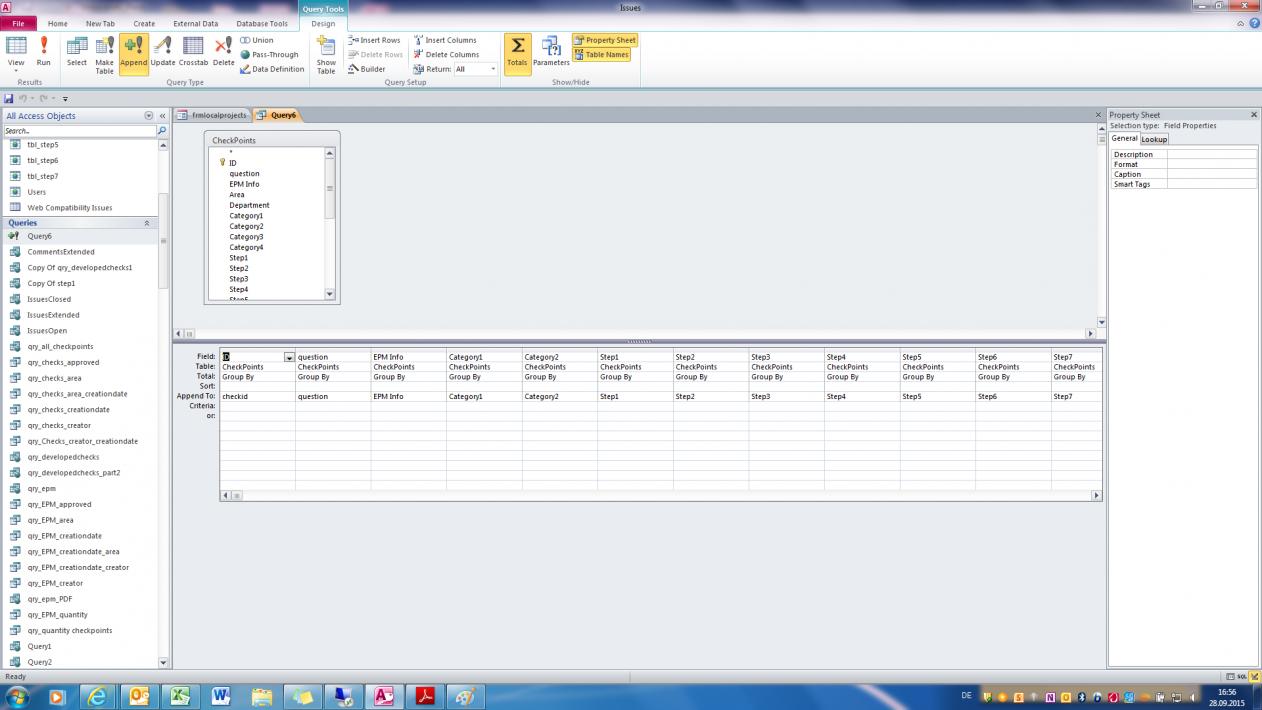Viewport: 1262px width, 710px height.
Task: Save with the quick access floppy icon
Action: pos(9,98)
